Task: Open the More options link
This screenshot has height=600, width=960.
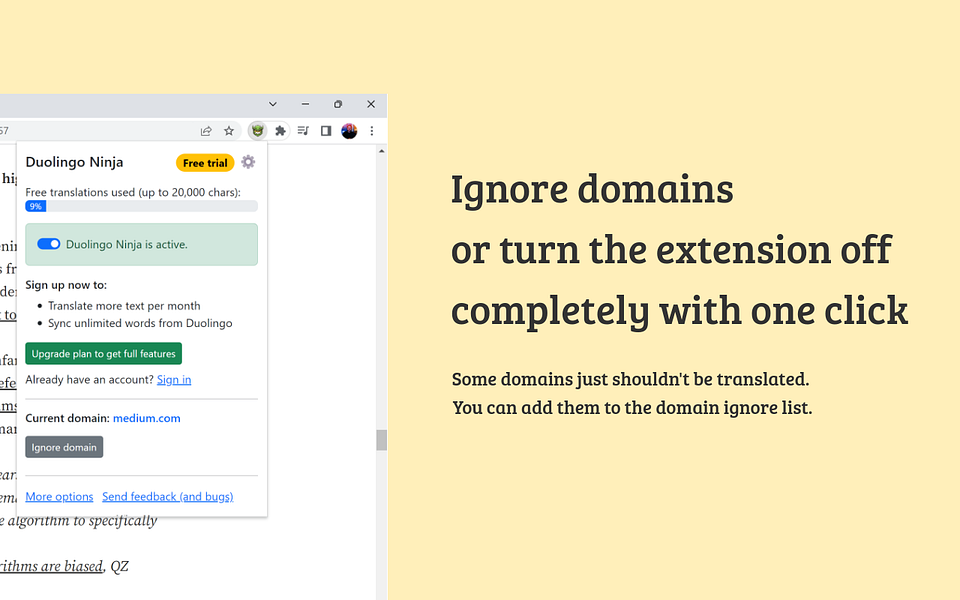Action: tap(59, 497)
